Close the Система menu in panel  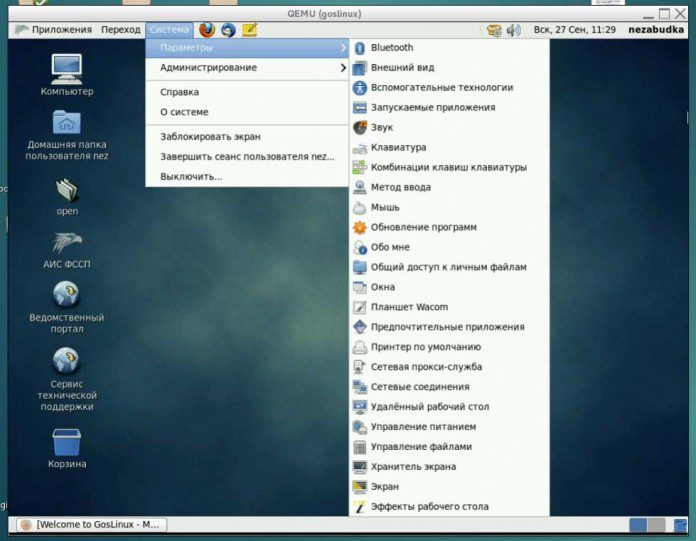[x=169, y=30]
